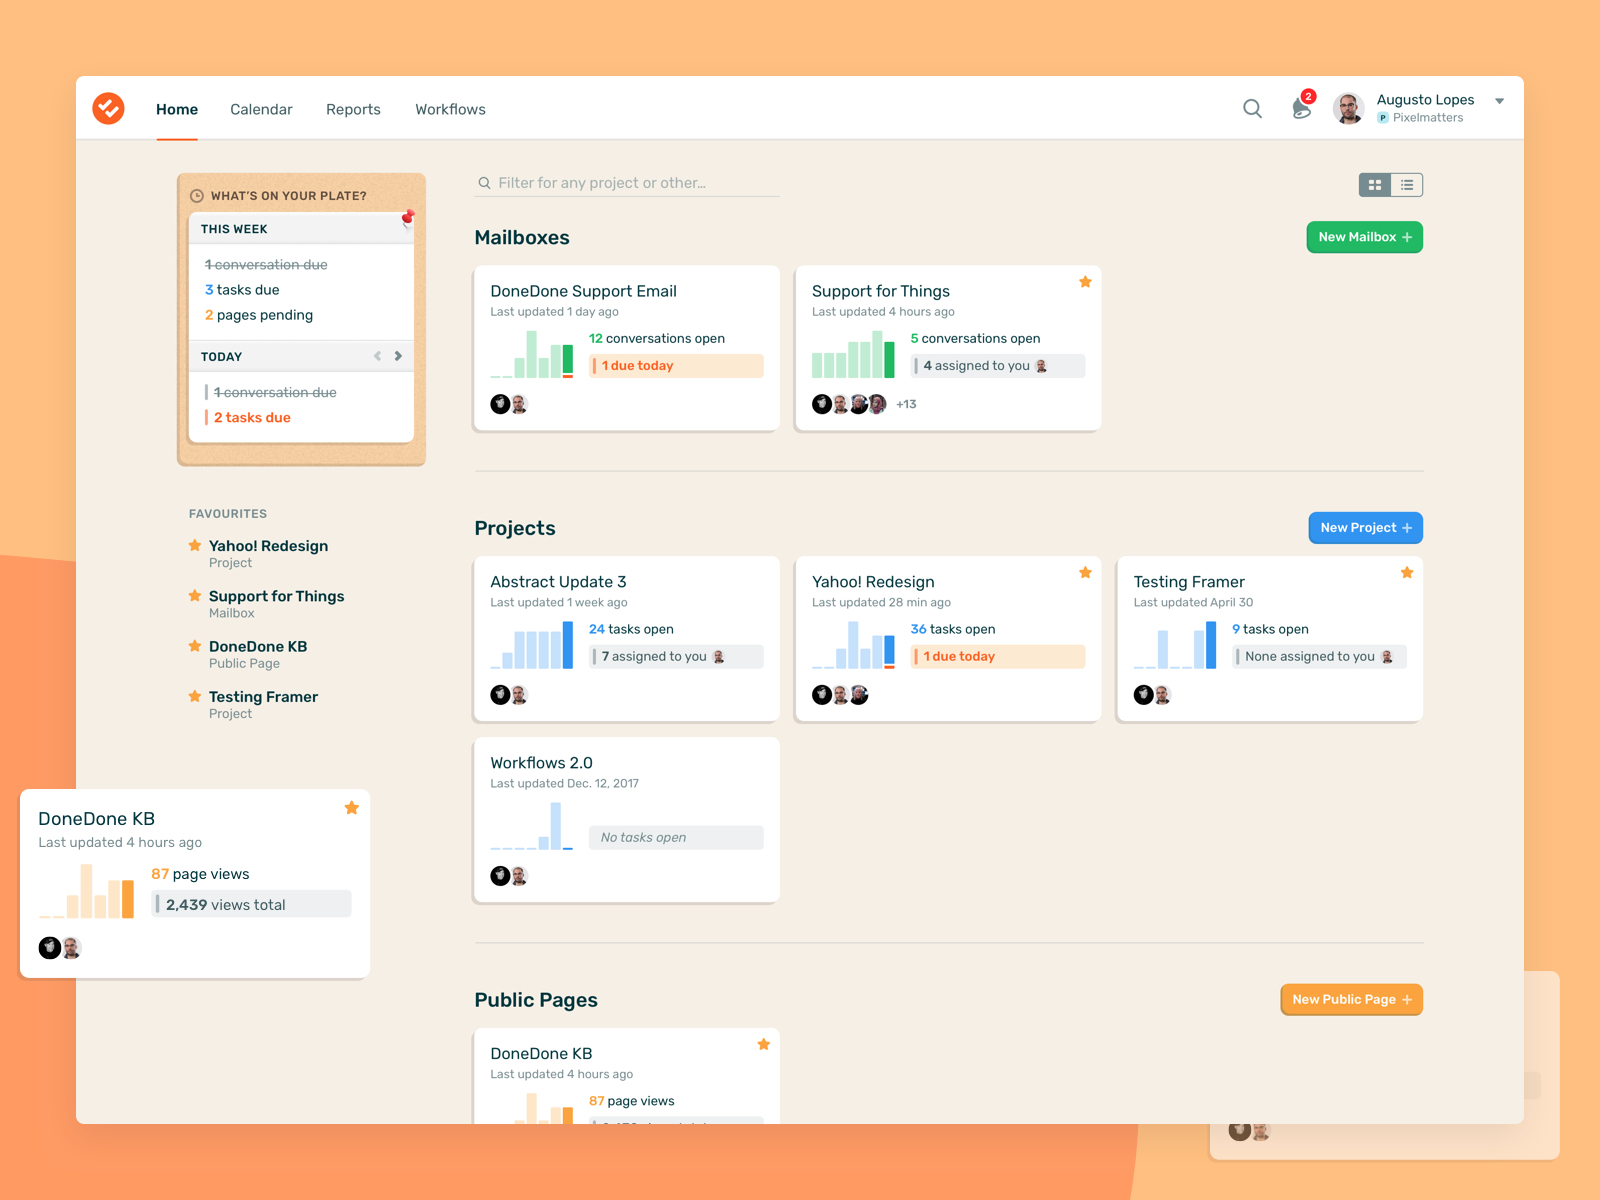Click tasks bar chart on Abstract Update 3

coord(532,645)
